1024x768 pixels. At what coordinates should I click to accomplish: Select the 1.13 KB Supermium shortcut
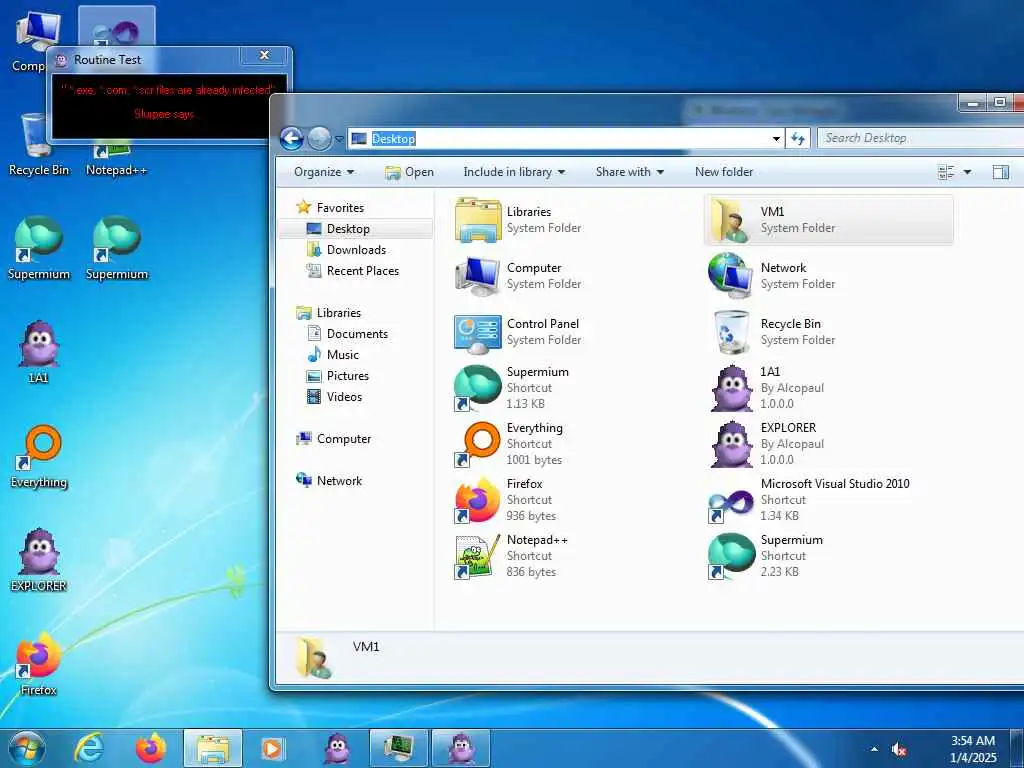(x=575, y=388)
